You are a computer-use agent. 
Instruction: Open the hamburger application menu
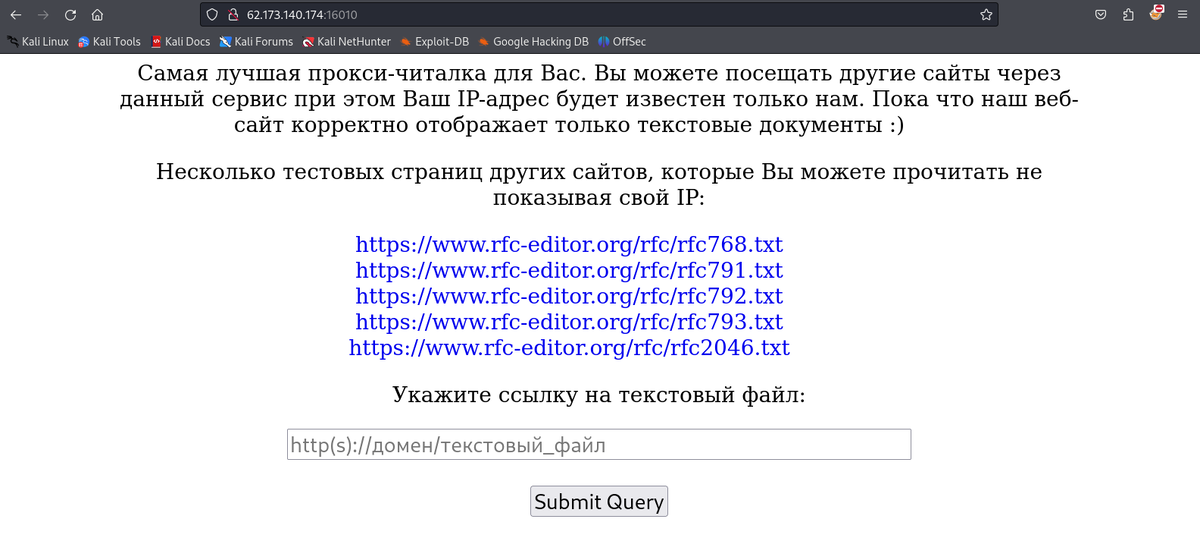coord(1183,15)
